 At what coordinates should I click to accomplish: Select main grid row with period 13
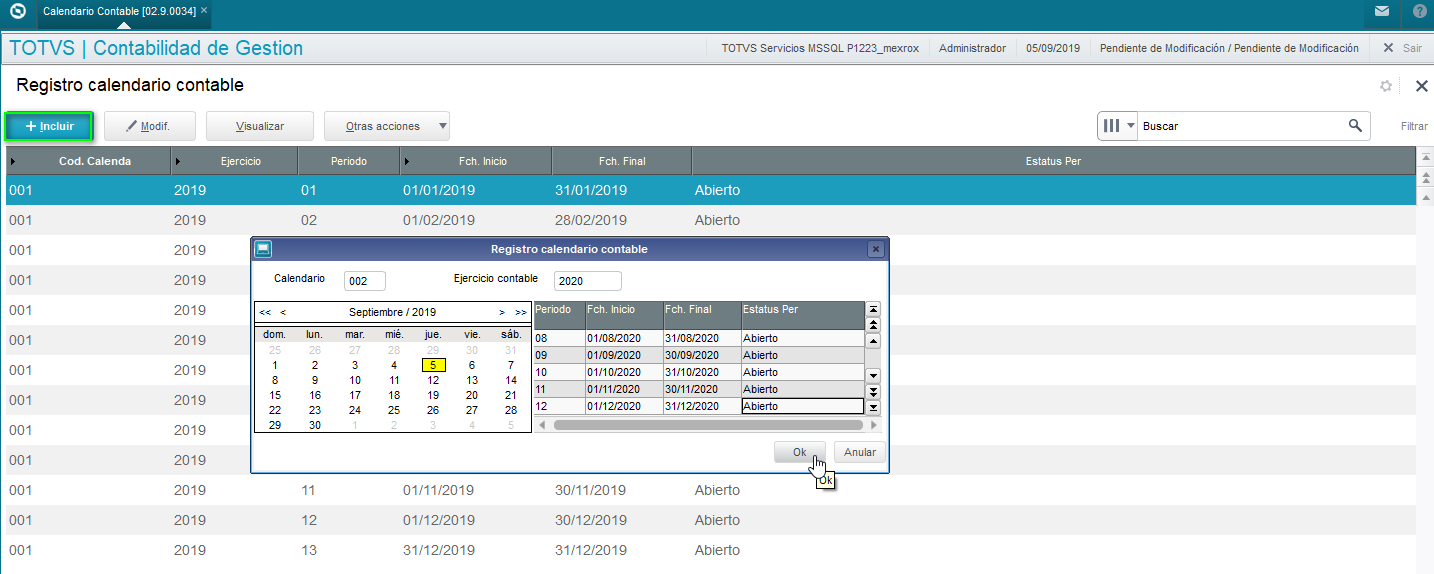point(711,550)
